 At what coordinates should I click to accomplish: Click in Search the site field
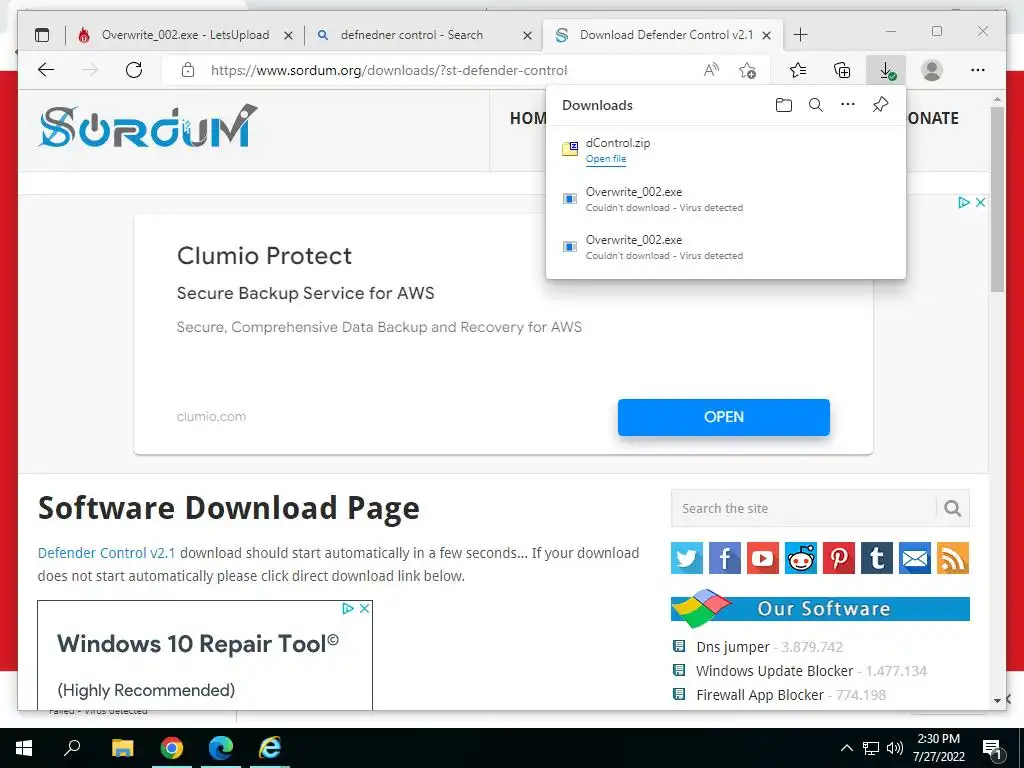[804, 508]
